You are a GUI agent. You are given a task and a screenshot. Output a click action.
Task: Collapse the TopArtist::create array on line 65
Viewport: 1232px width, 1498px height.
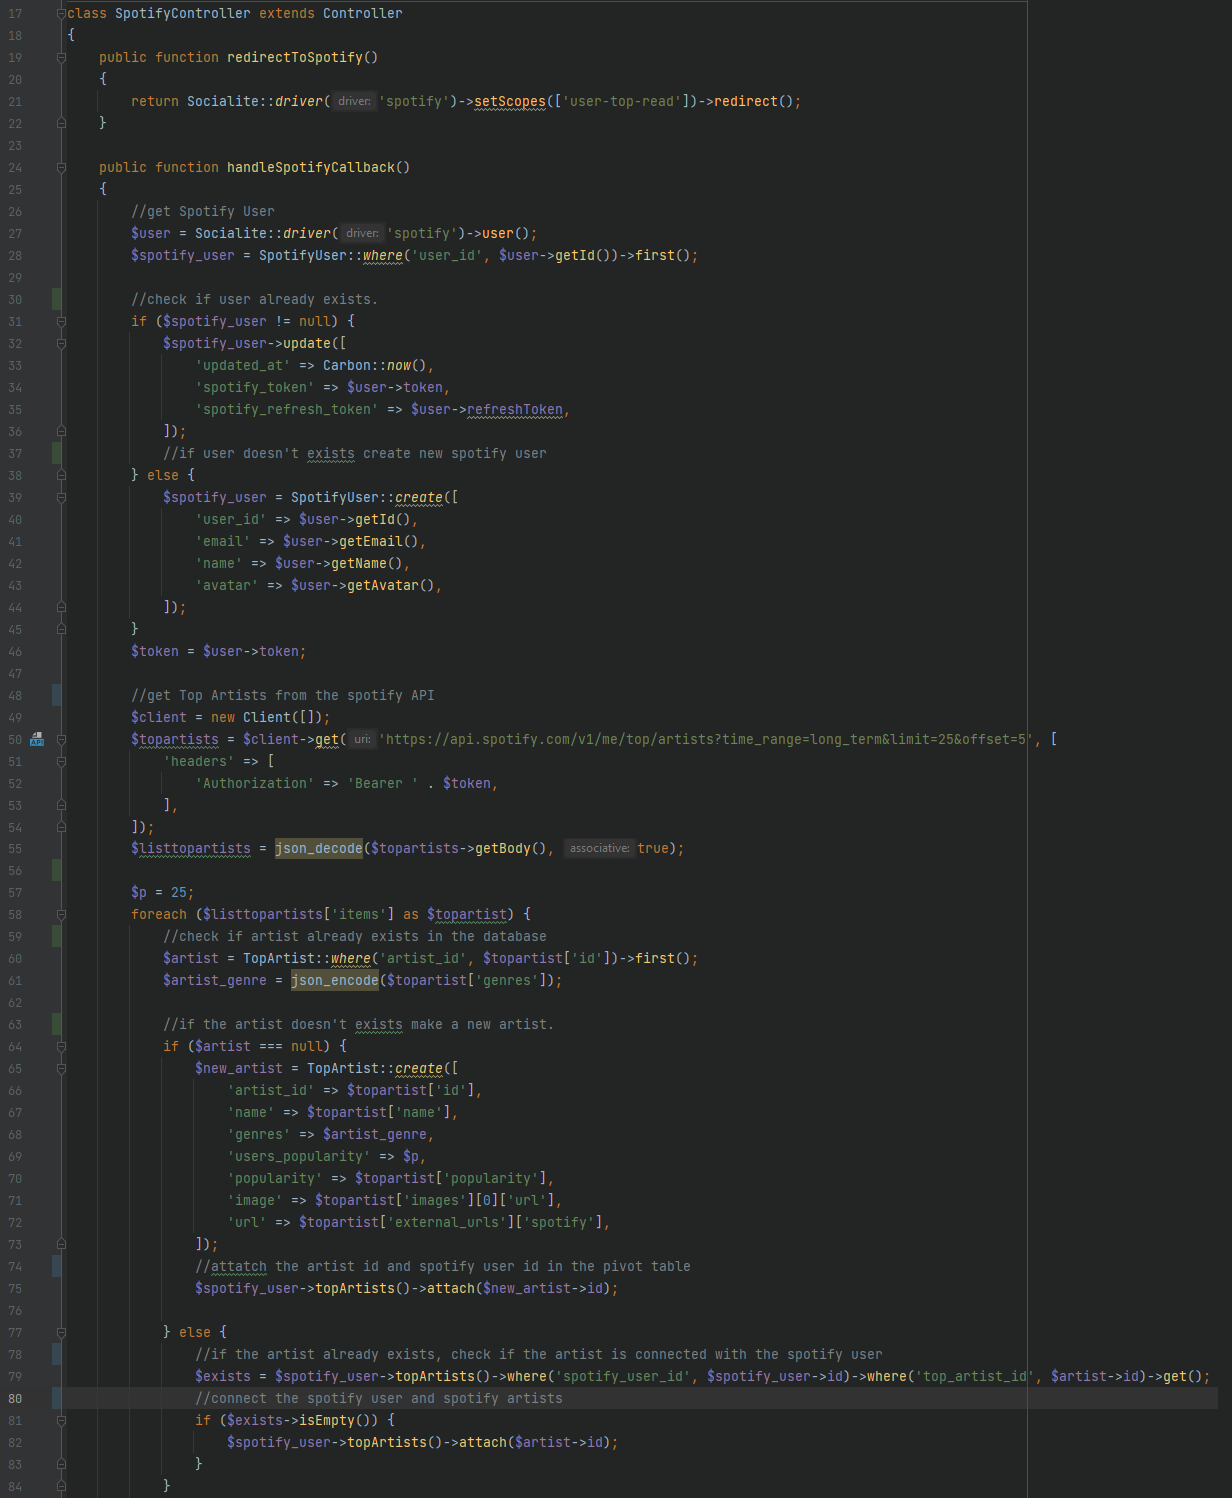(x=61, y=1069)
